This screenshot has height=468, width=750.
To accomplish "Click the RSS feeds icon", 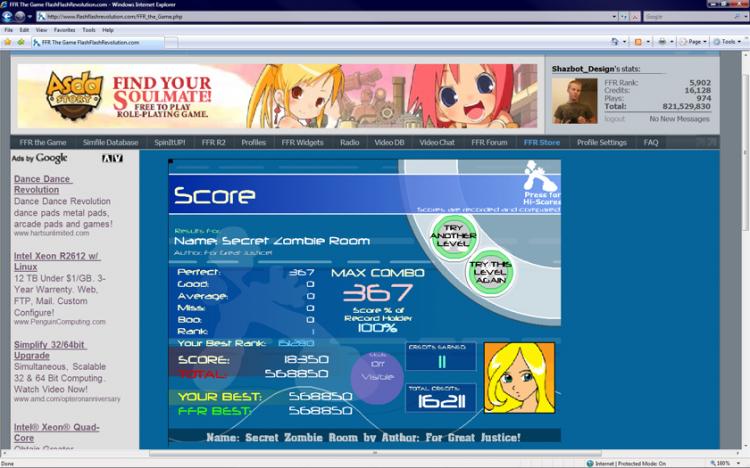I will [638, 42].
